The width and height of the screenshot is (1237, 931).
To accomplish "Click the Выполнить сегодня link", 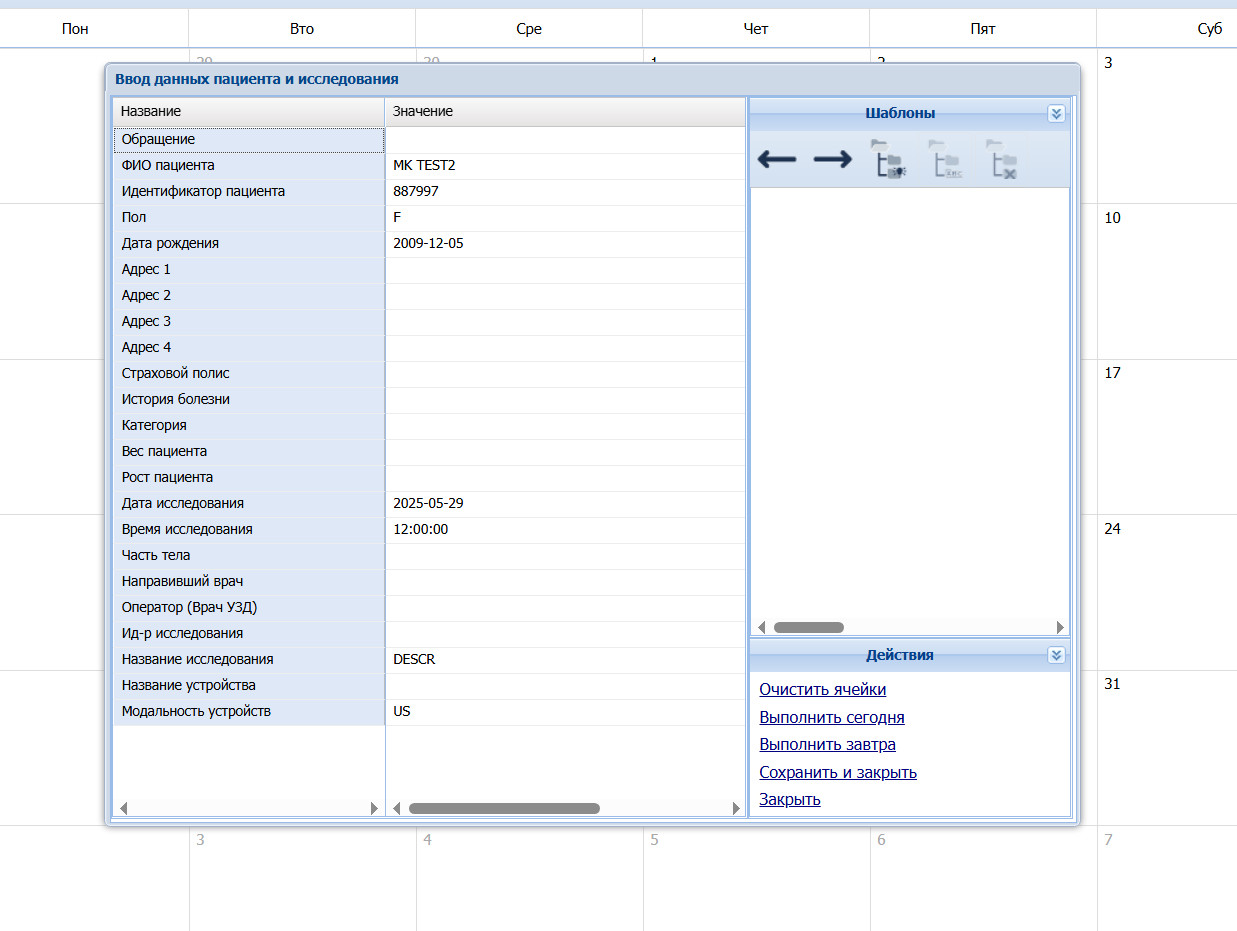I will pos(832,717).
